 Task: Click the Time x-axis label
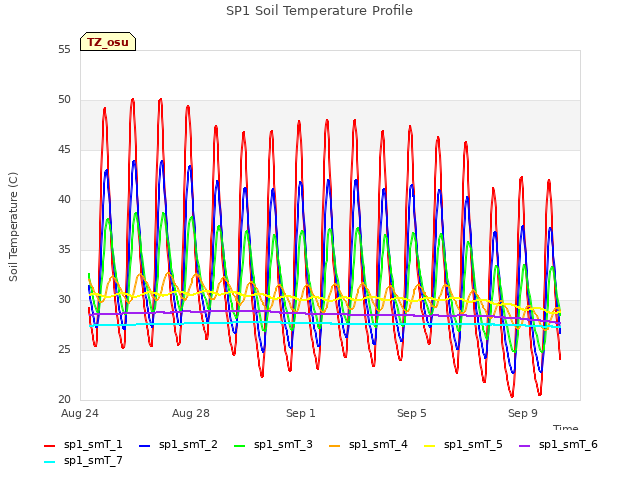click(566, 427)
